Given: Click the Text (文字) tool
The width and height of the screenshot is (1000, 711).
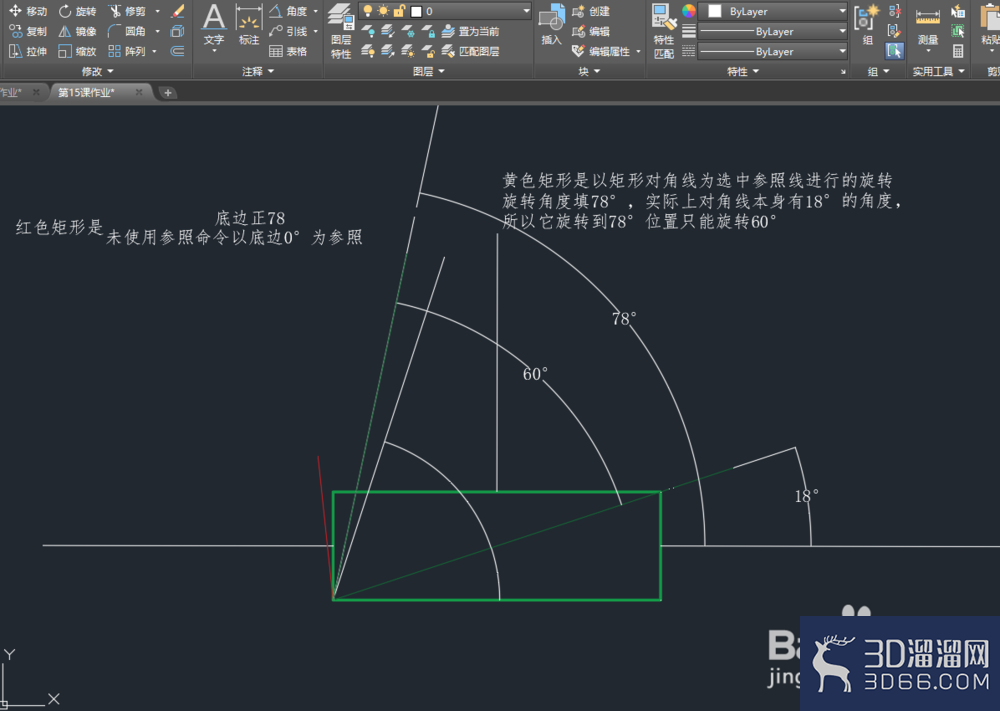Looking at the screenshot, I should 214,27.
